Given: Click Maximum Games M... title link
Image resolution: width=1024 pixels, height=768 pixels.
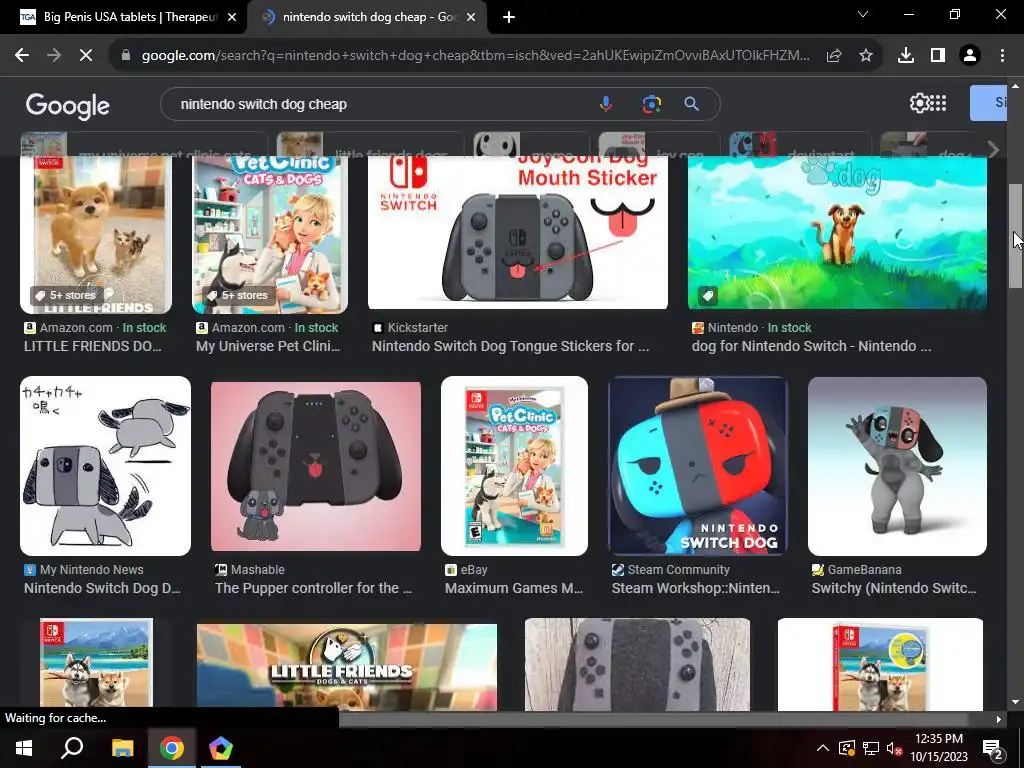Looking at the screenshot, I should (514, 588).
